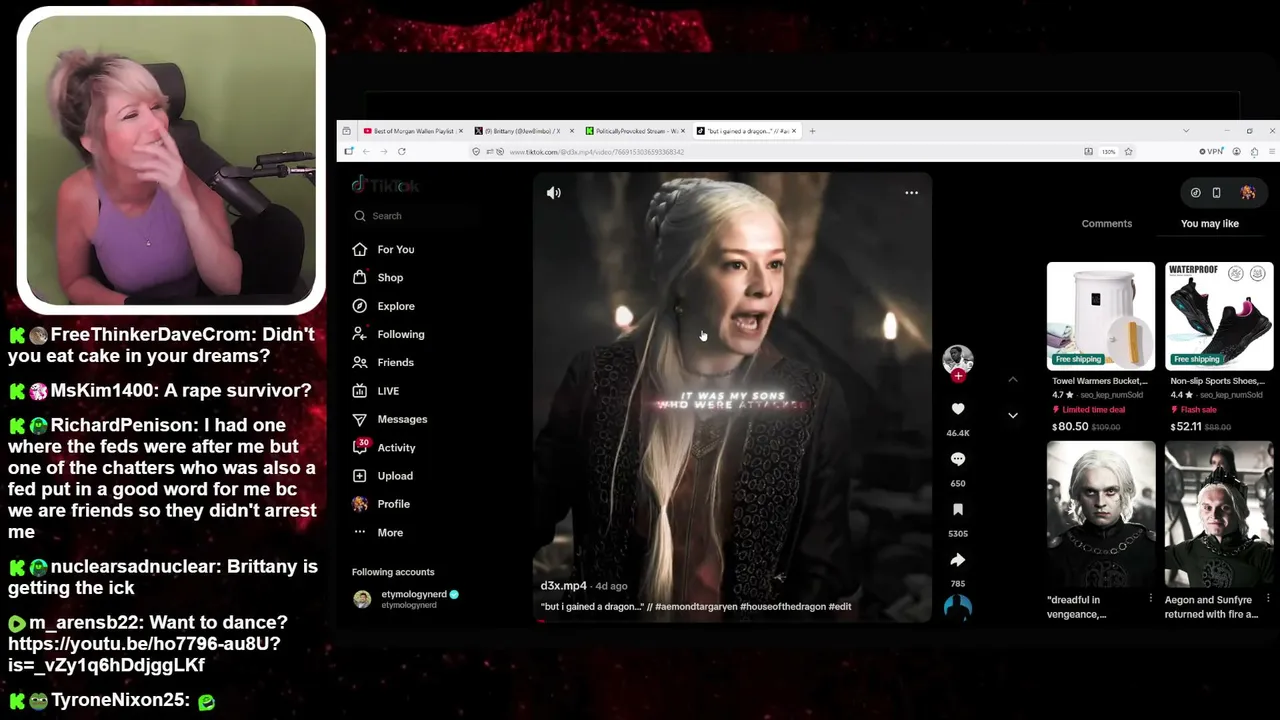
Task: Open the Non-slip Sports Shoes product
Action: pyautogui.click(x=1219, y=316)
